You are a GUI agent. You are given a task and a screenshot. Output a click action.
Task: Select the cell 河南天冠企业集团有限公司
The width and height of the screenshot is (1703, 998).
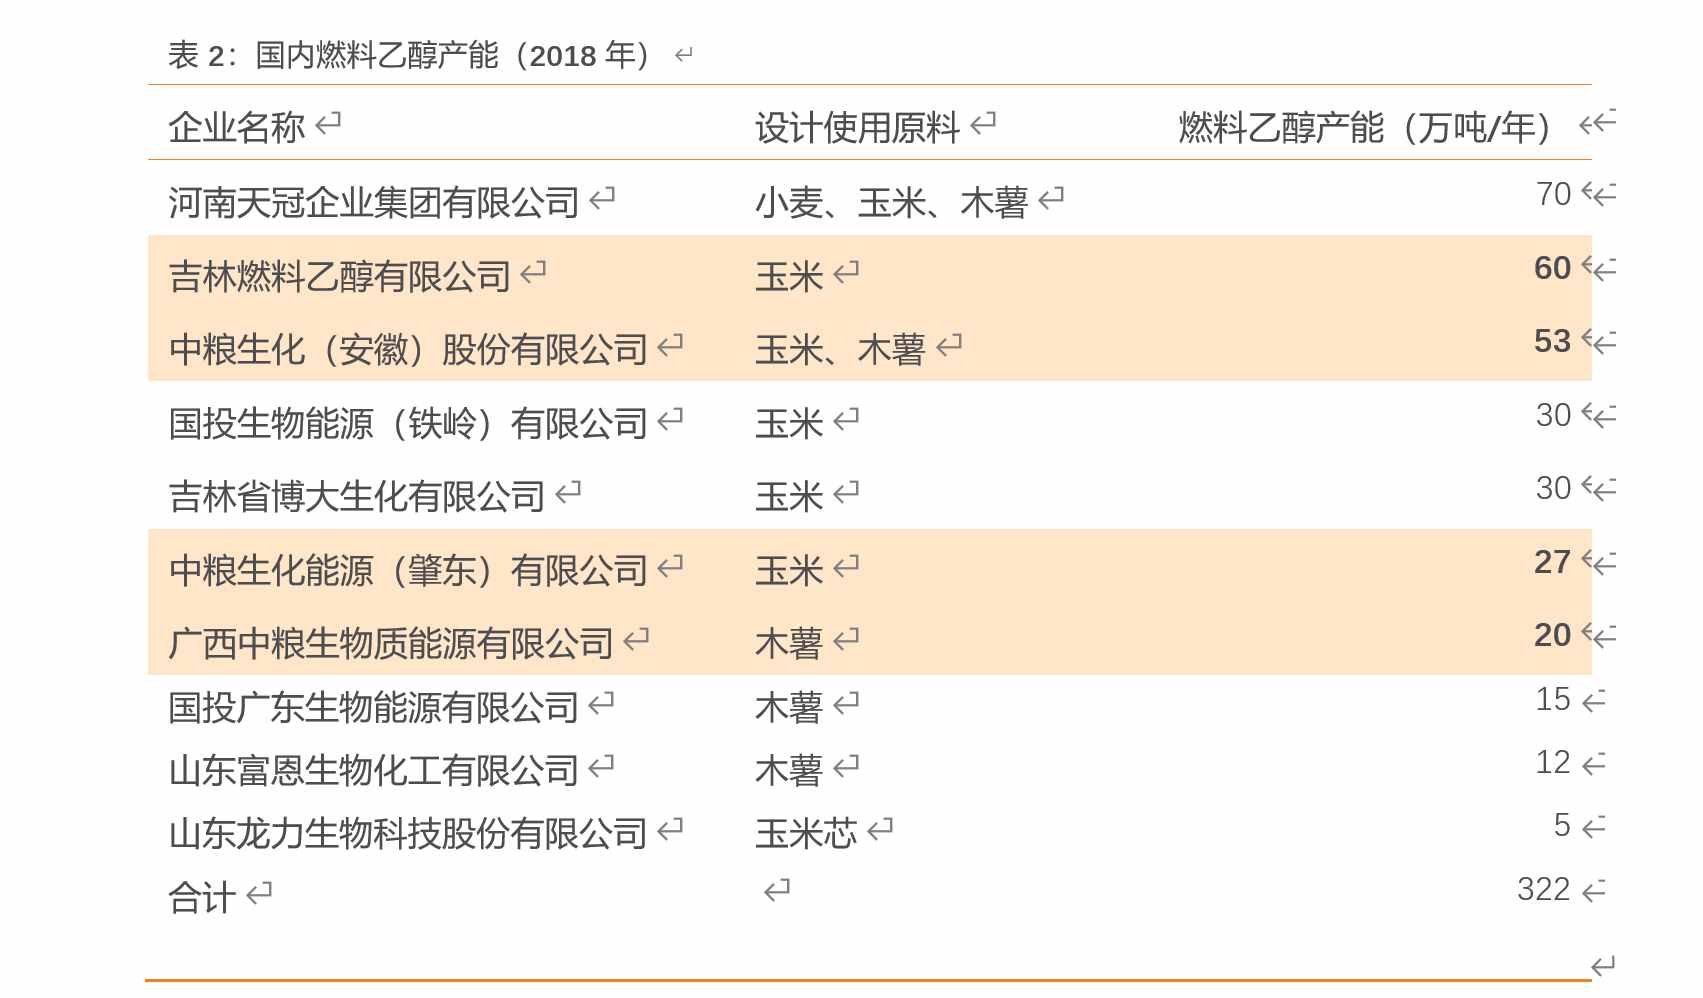point(373,202)
